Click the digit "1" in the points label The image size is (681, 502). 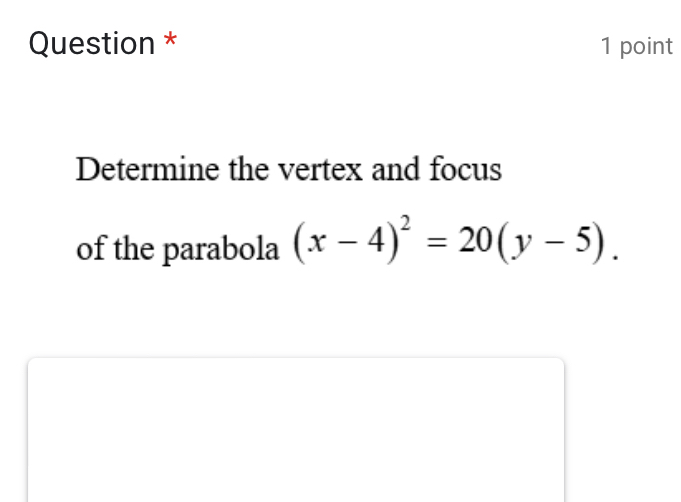pos(606,46)
